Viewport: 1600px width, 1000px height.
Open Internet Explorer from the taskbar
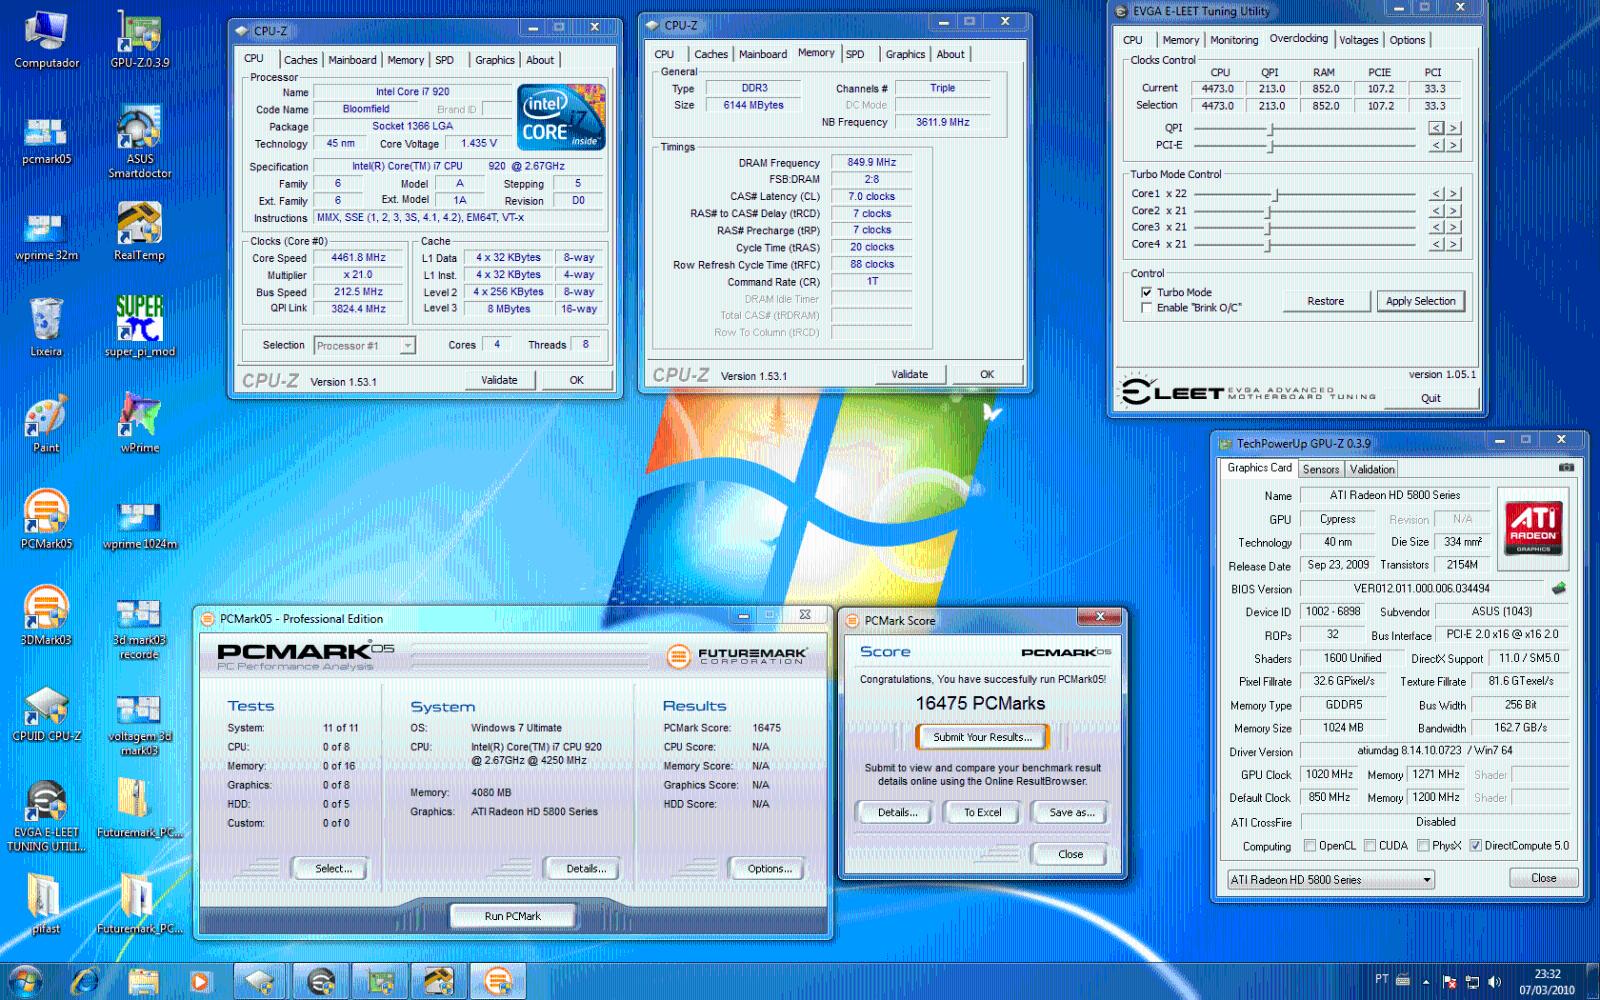(x=85, y=982)
